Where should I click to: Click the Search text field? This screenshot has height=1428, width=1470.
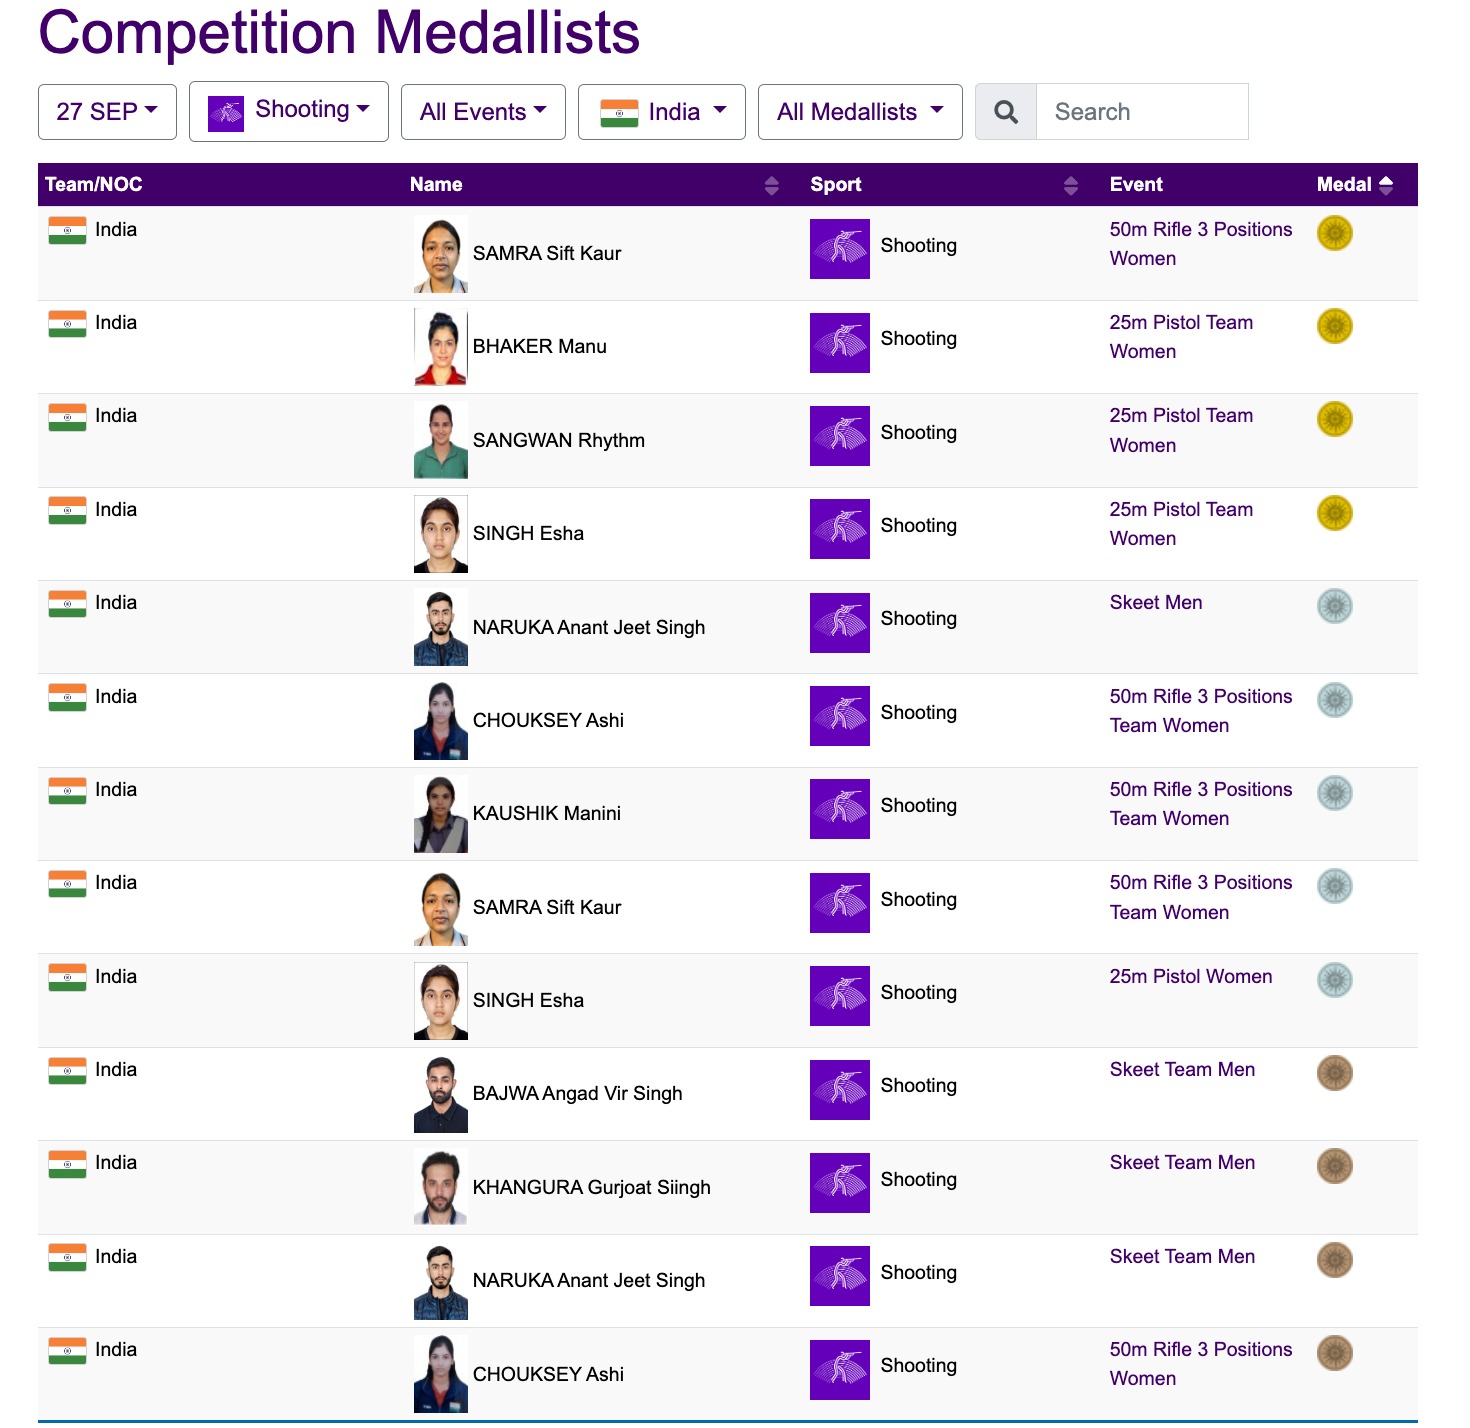click(1142, 112)
